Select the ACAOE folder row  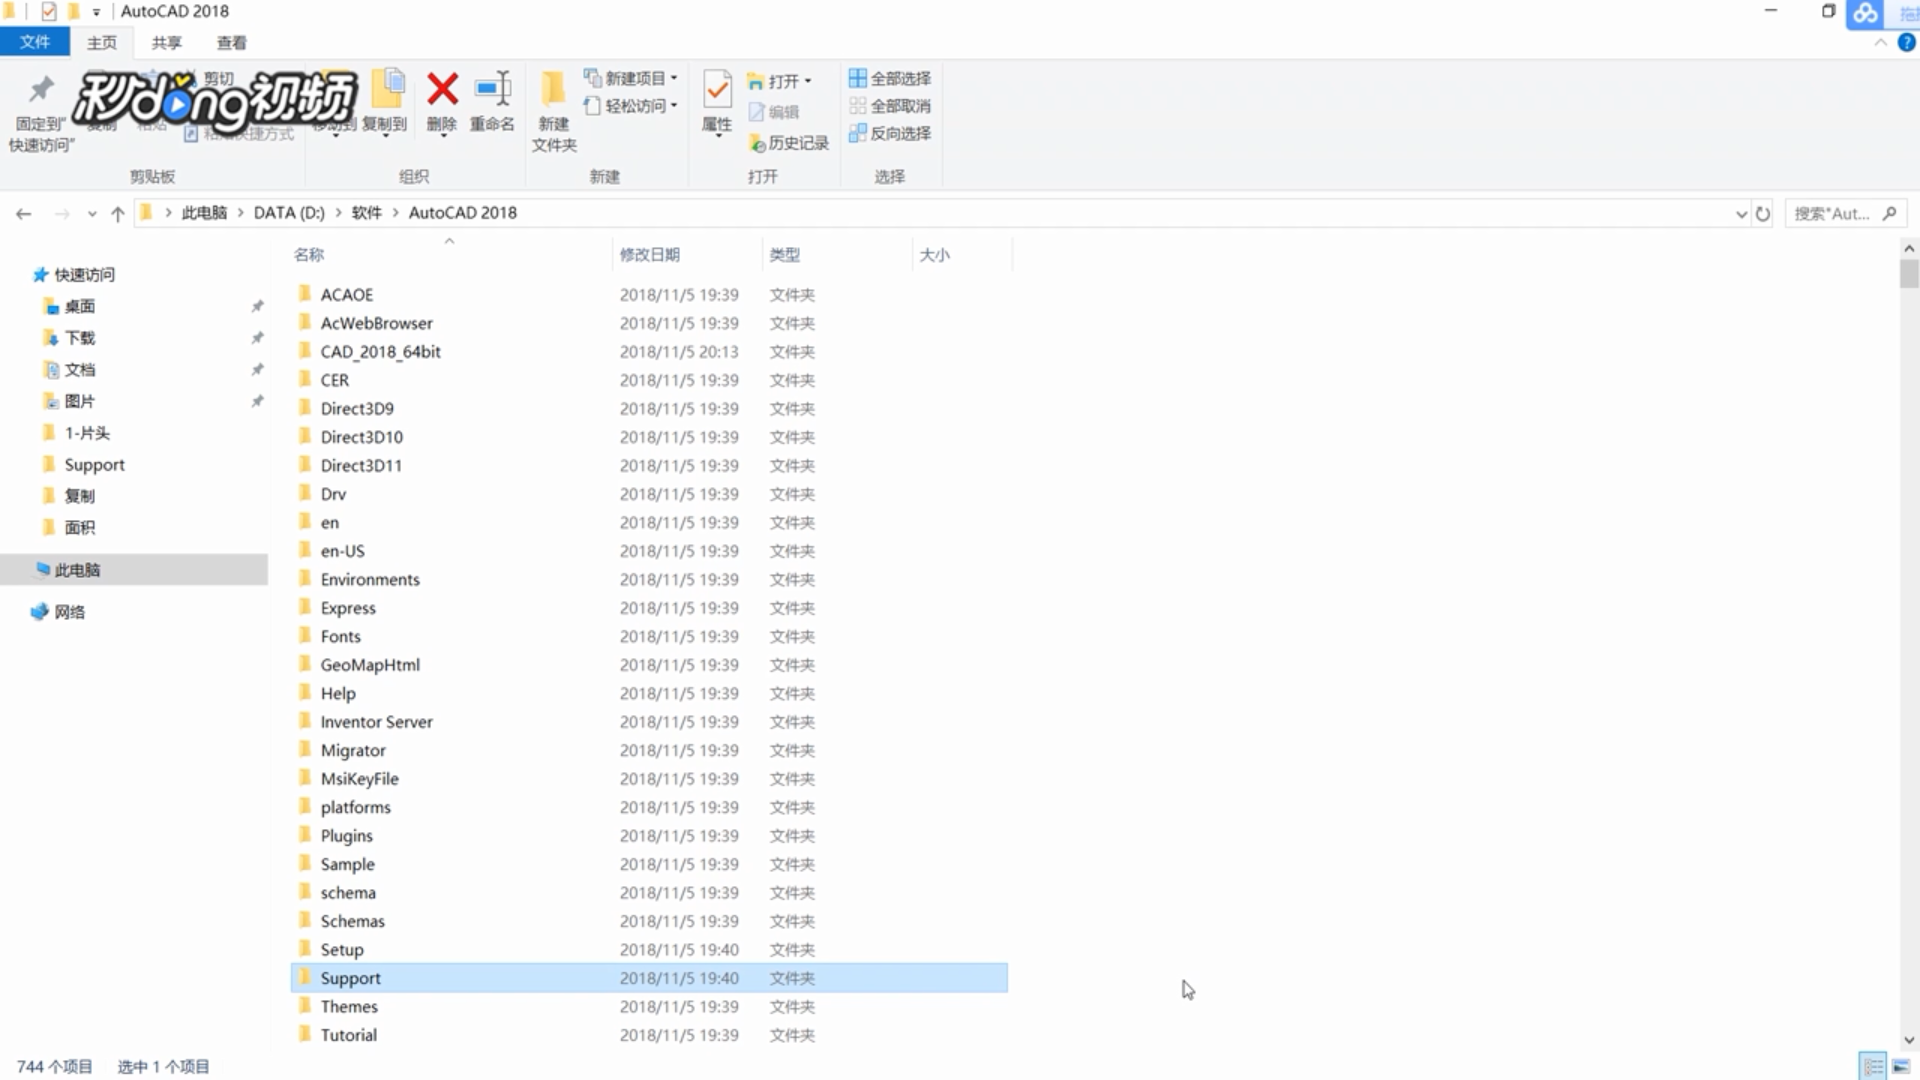(649, 295)
